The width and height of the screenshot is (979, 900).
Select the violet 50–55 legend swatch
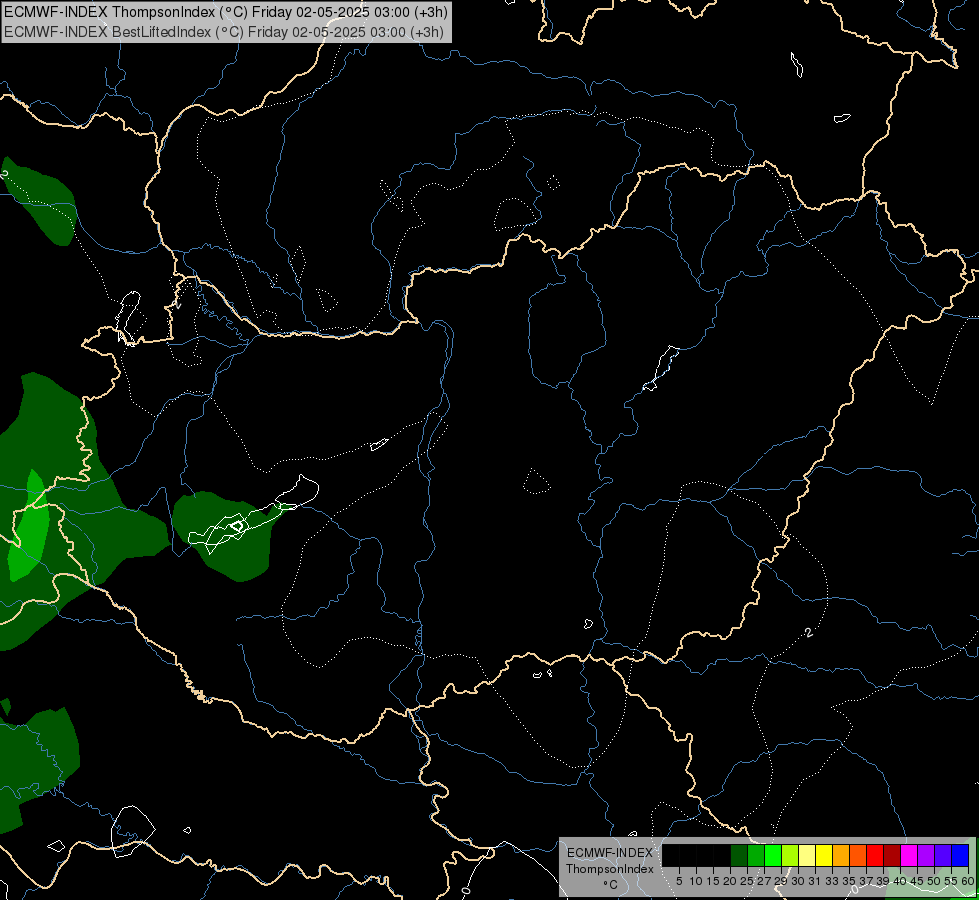pyautogui.click(x=943, y=855)
